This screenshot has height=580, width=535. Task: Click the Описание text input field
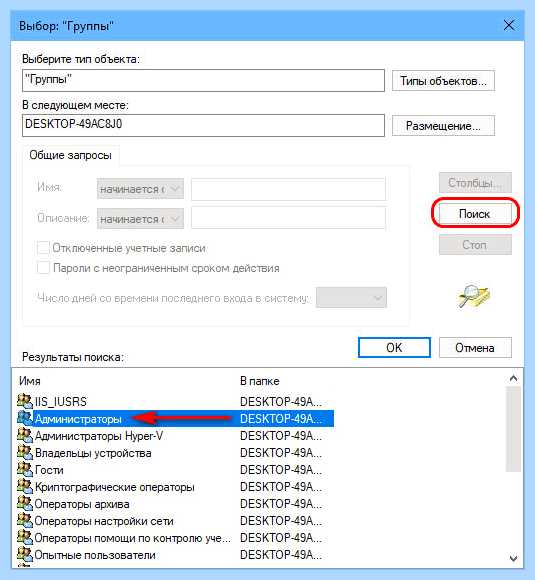point(288,218)
